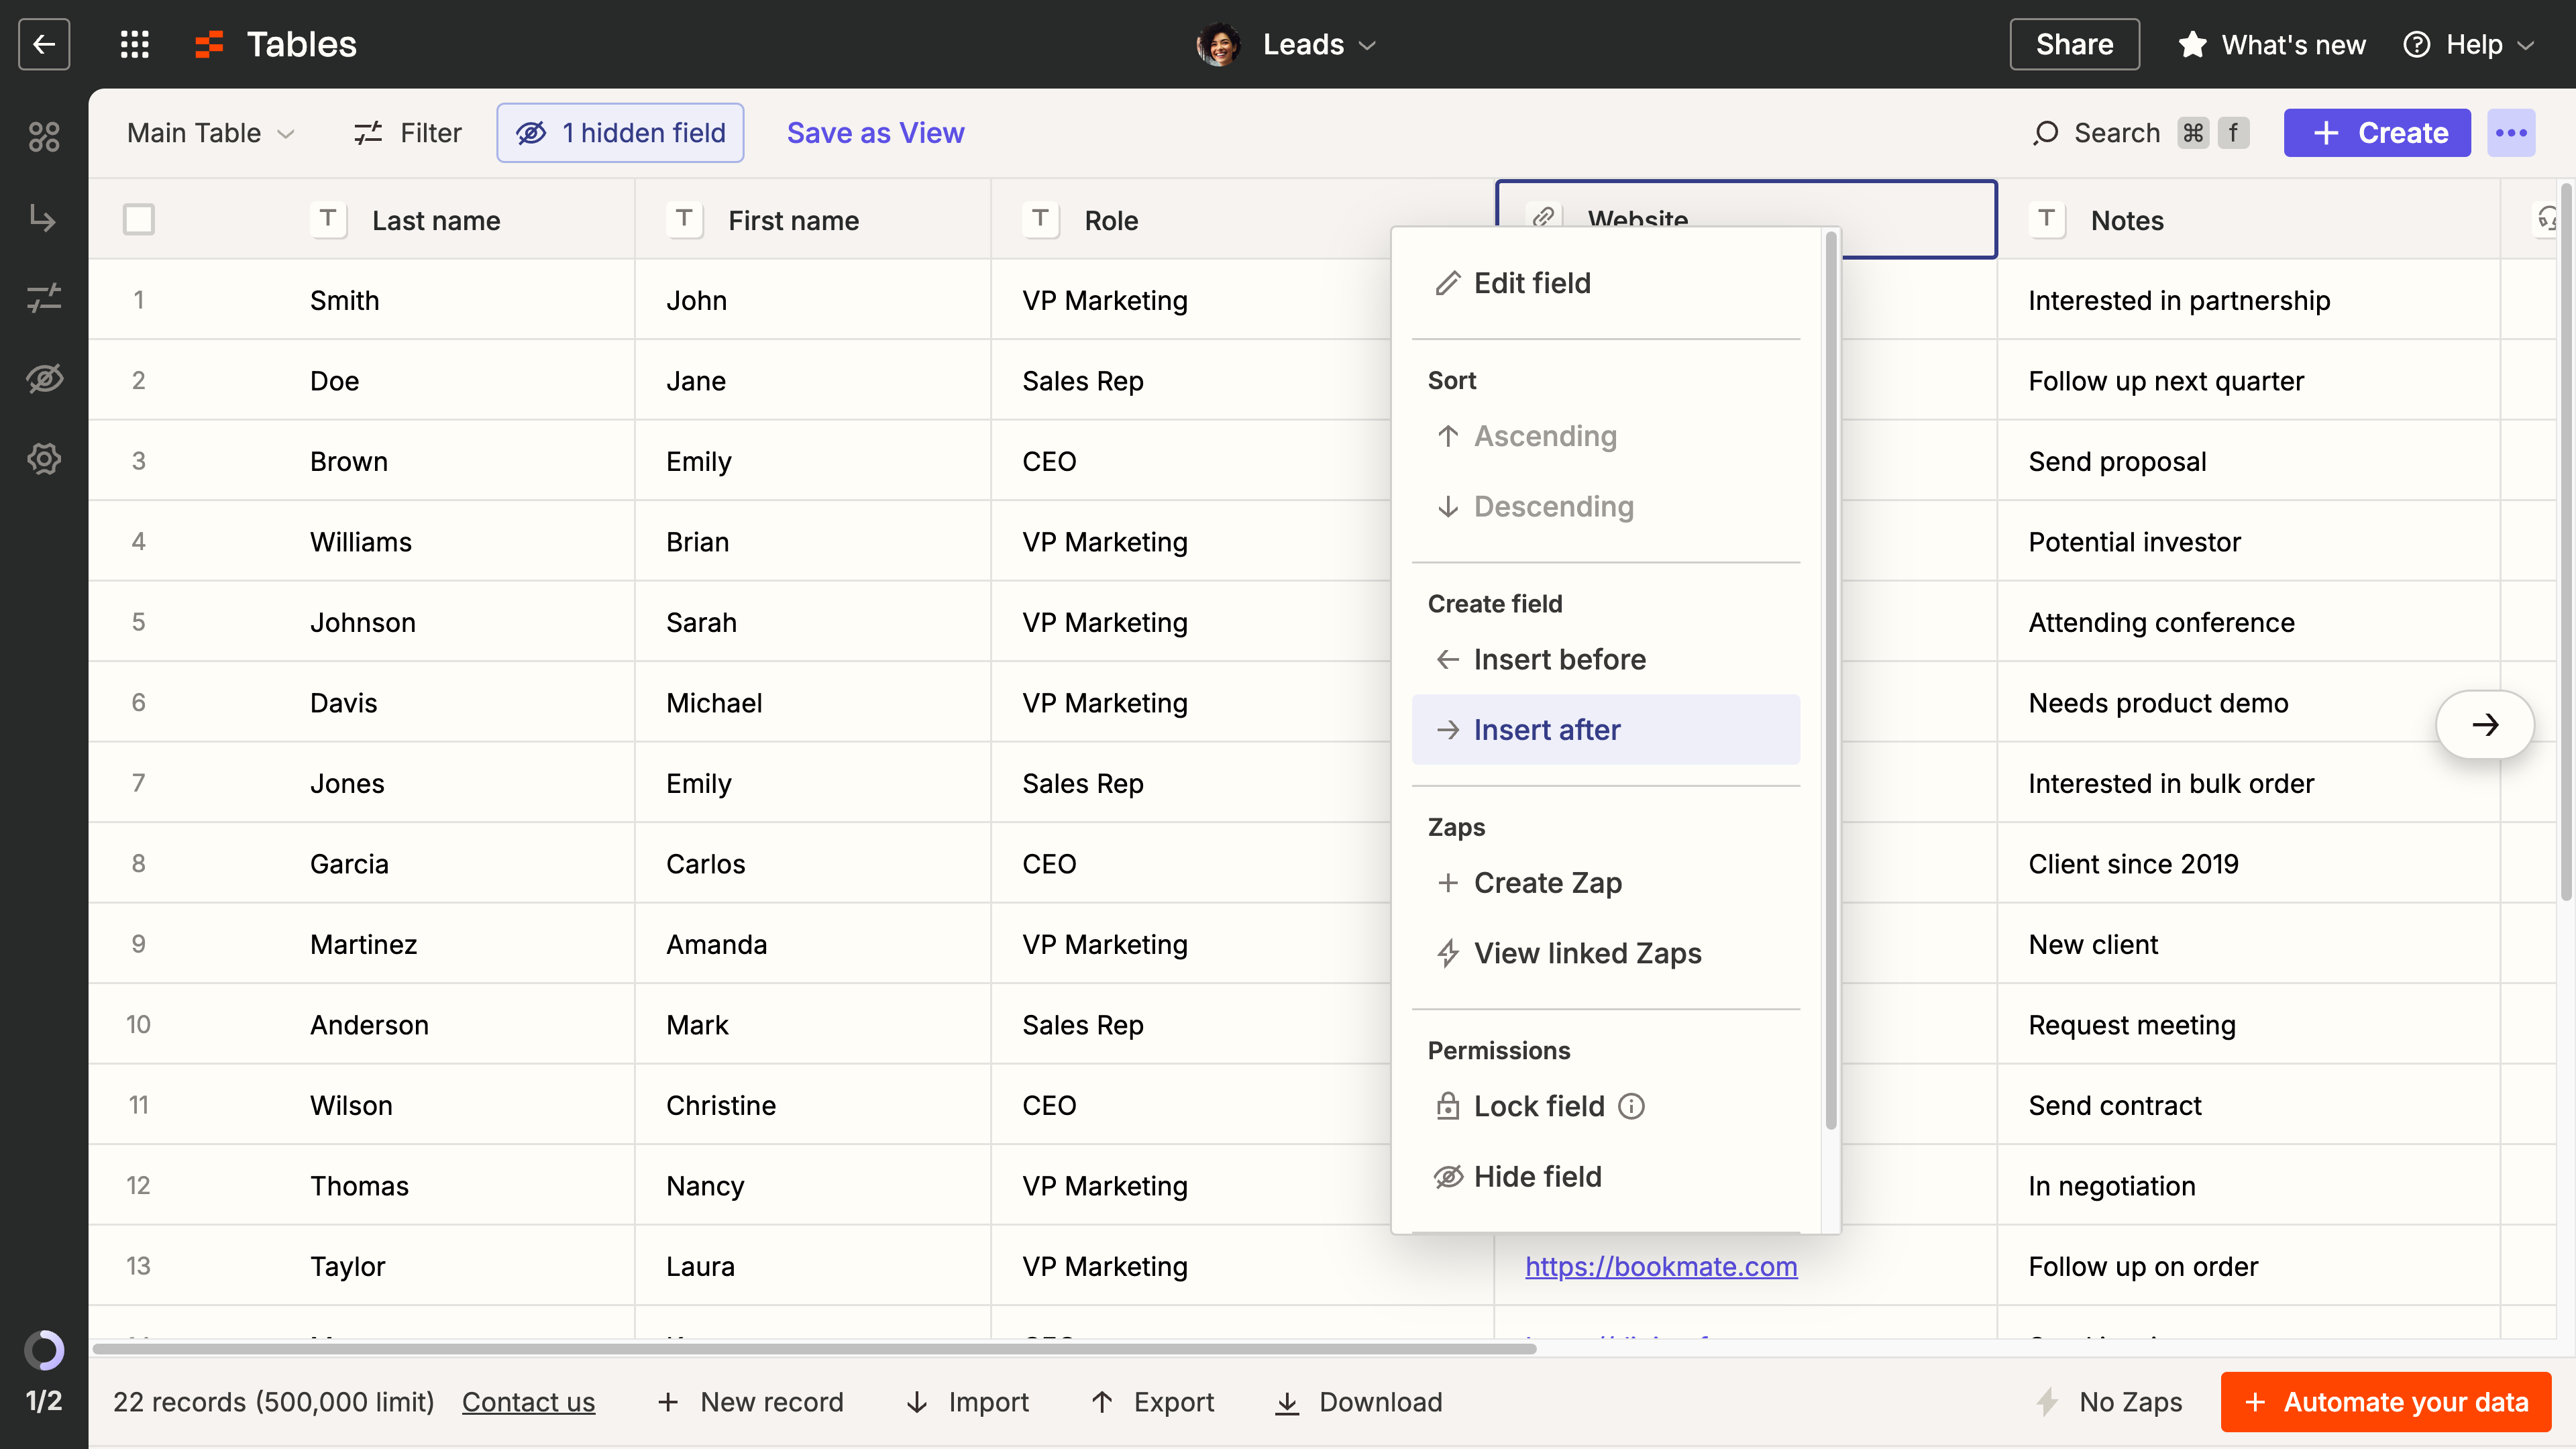Click the Tables logo icon
Screen dimensions: 2576x1449
coord(209,44)
